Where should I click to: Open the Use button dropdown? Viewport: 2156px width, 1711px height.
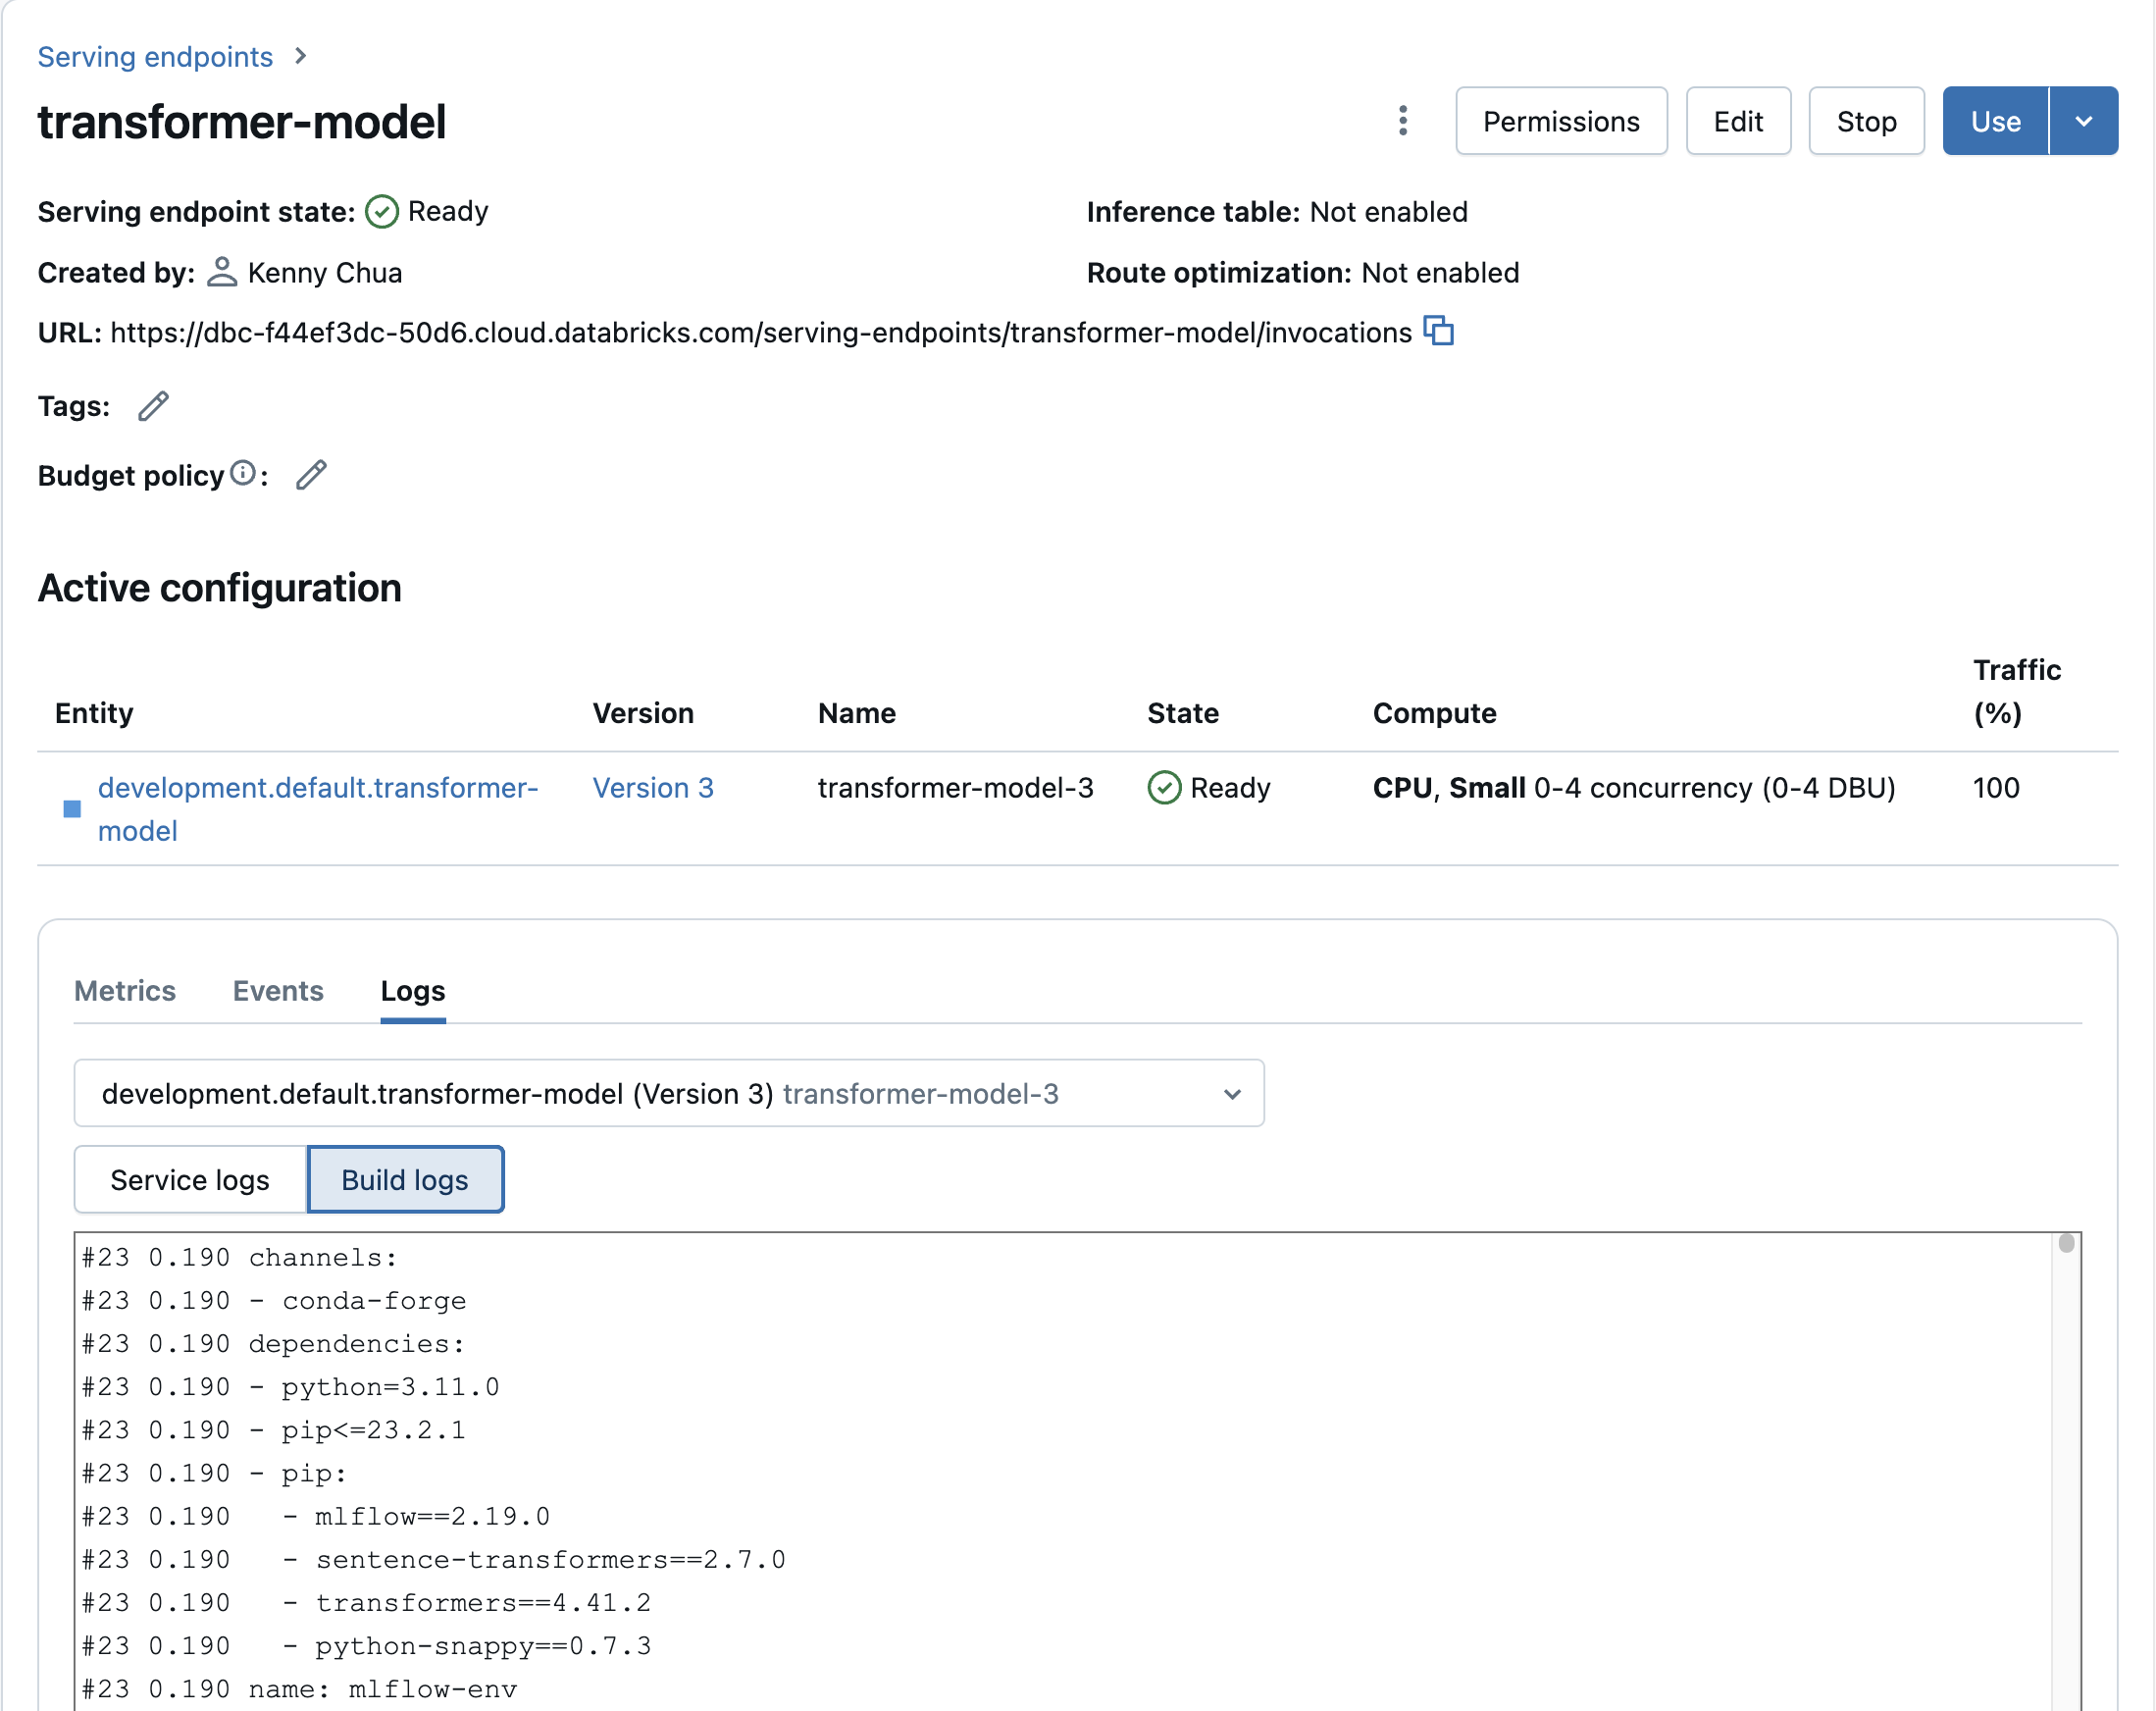(x=2084, y=121)
